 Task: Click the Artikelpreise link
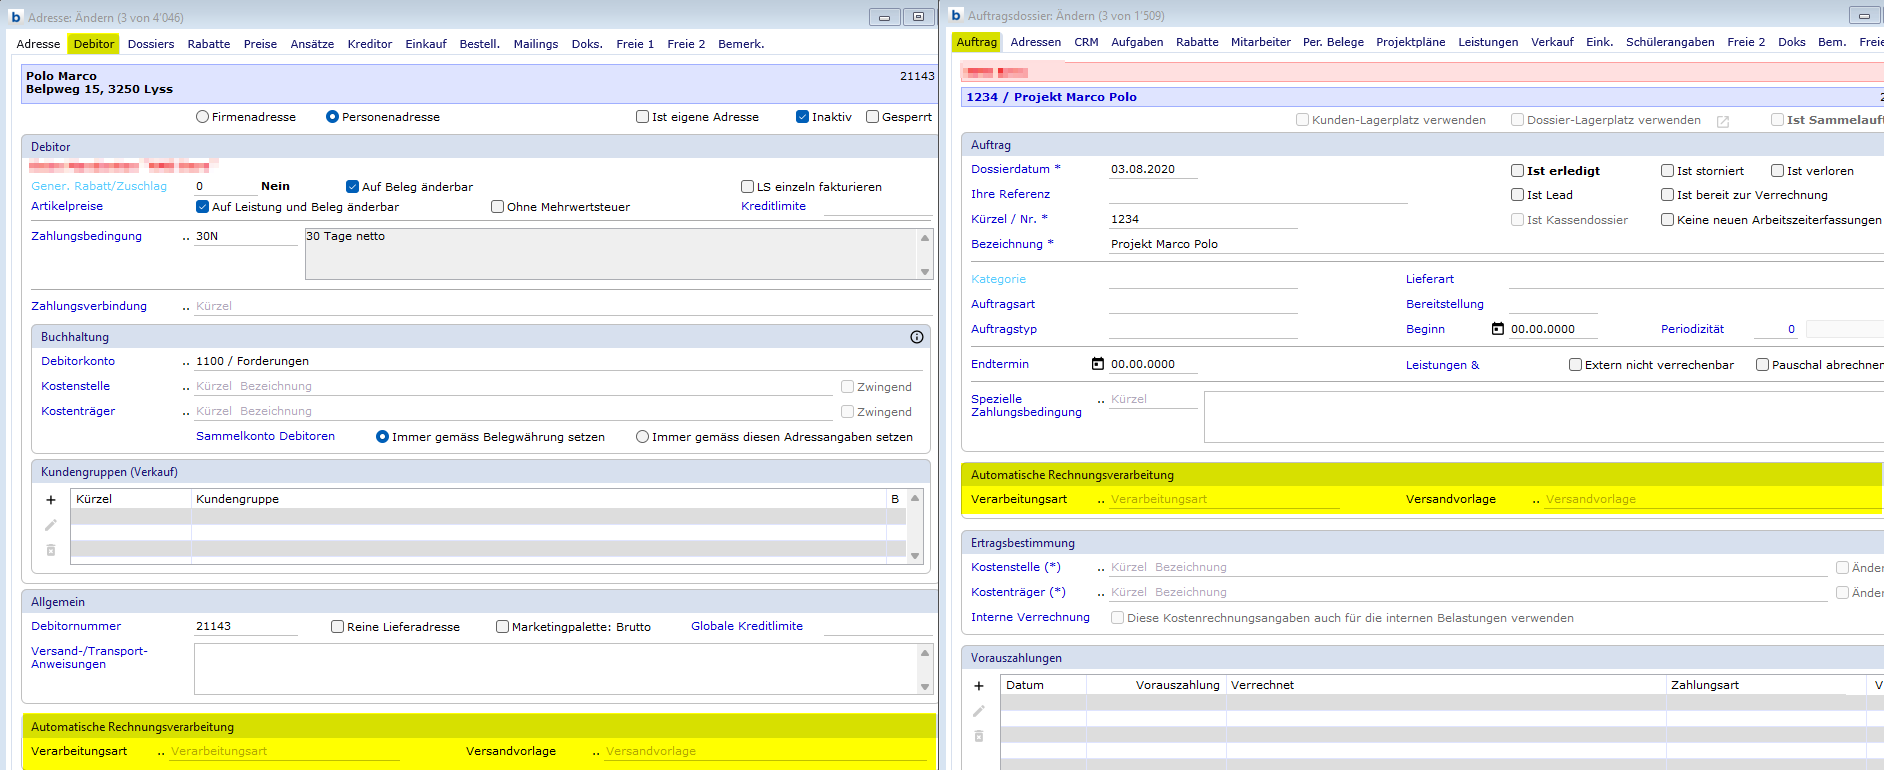click(x=67, y=206)
